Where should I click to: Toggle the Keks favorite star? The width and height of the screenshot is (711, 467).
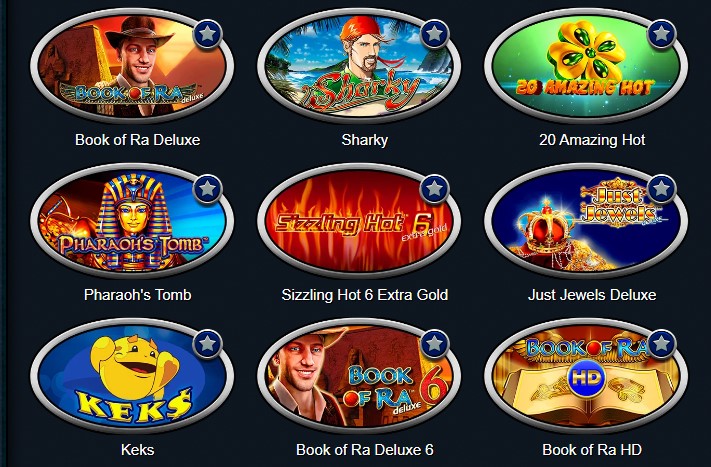(207, 344)
